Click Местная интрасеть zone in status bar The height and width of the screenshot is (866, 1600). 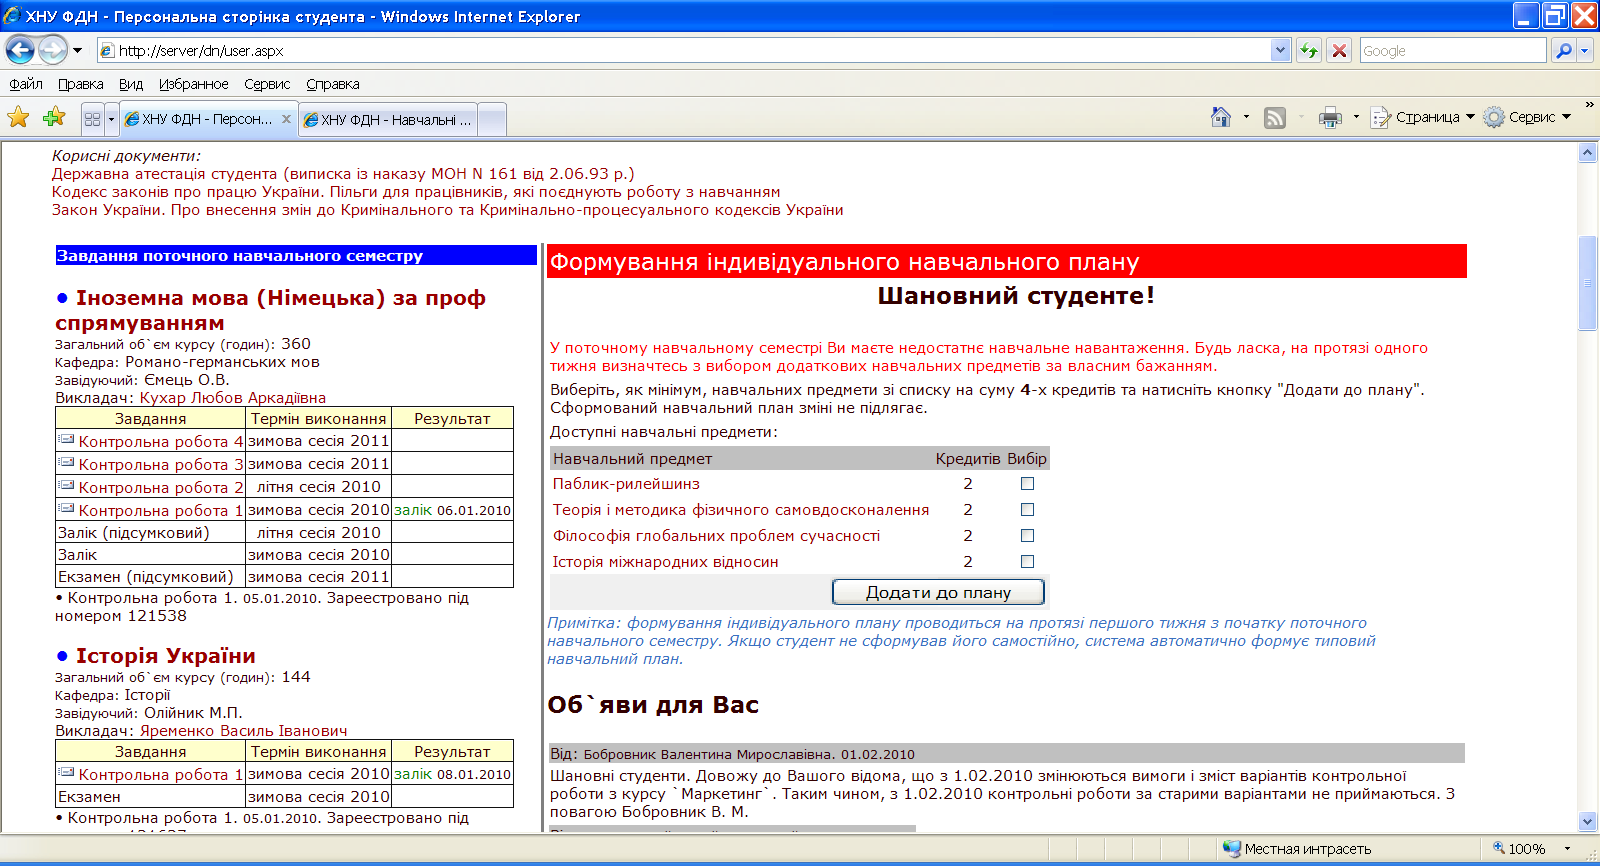[x=1298, y=848]
